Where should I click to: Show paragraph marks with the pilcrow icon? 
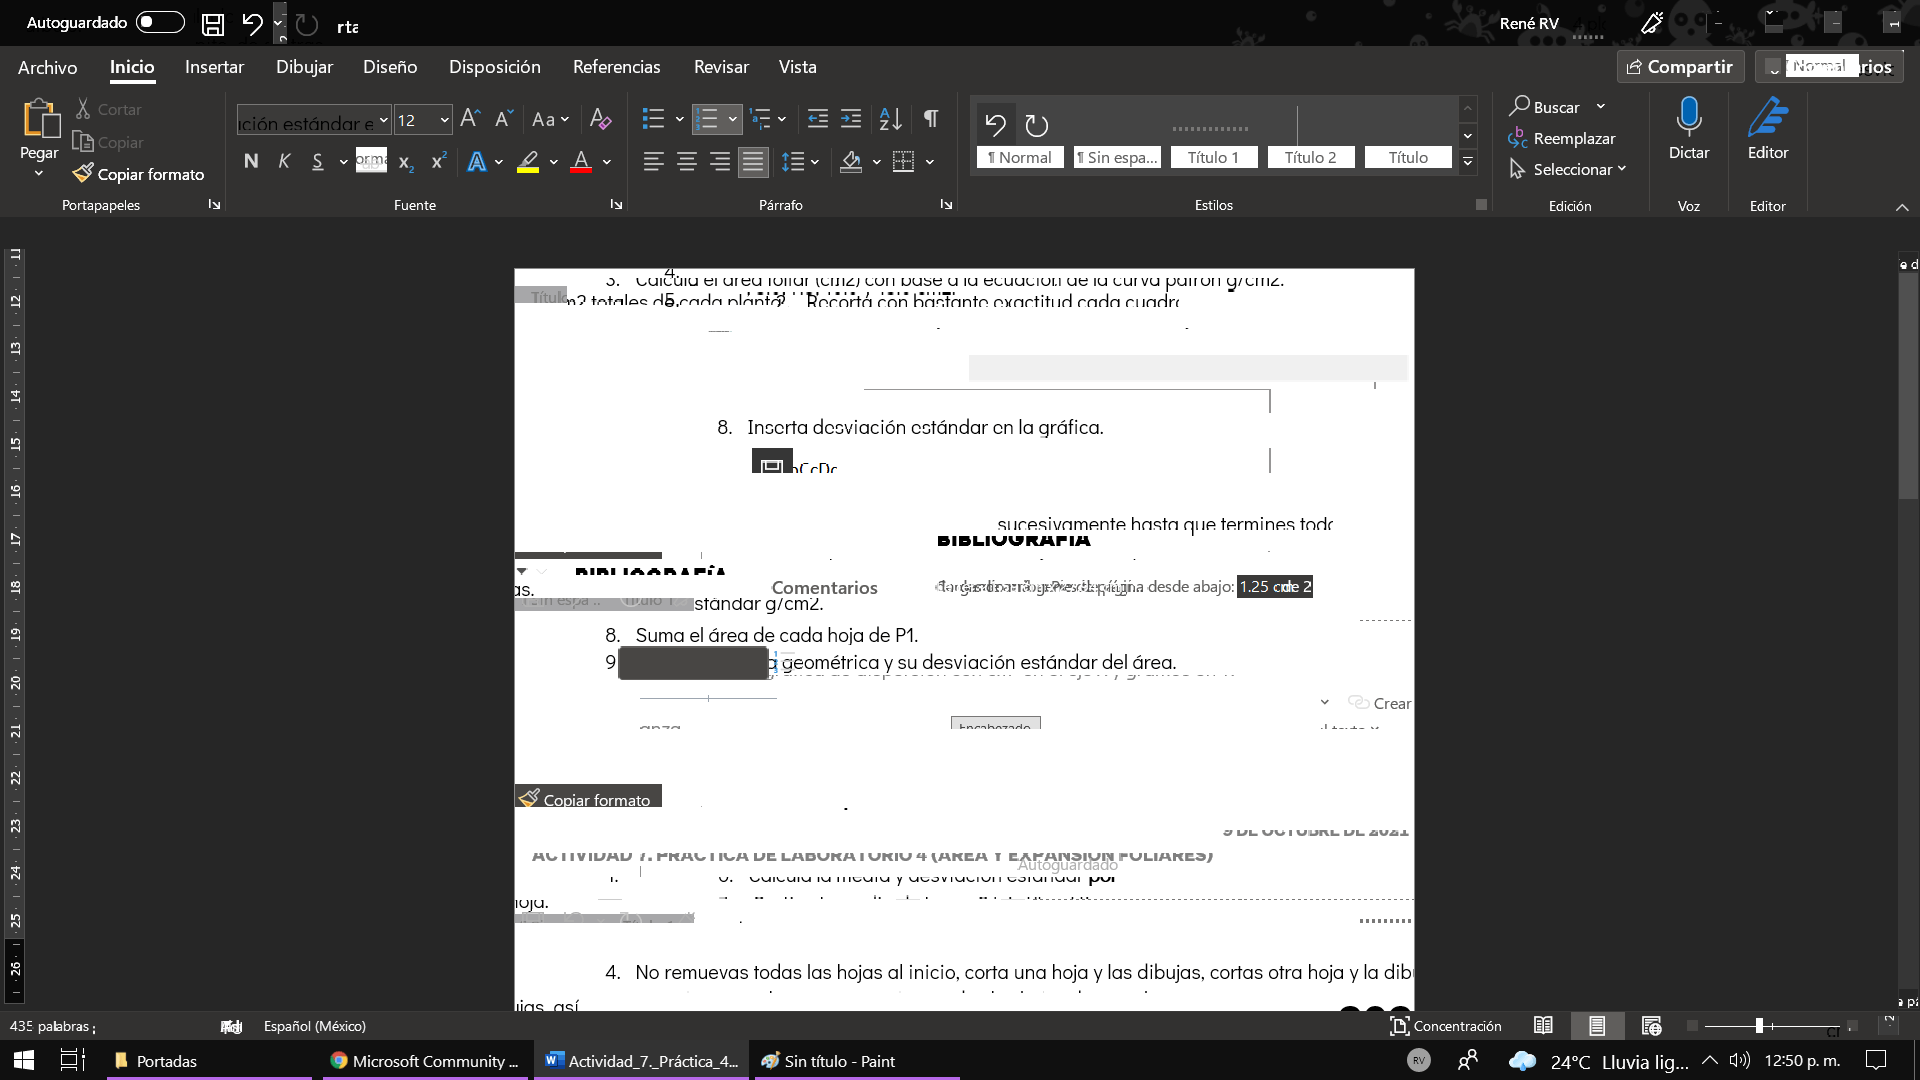click(931, 119)
